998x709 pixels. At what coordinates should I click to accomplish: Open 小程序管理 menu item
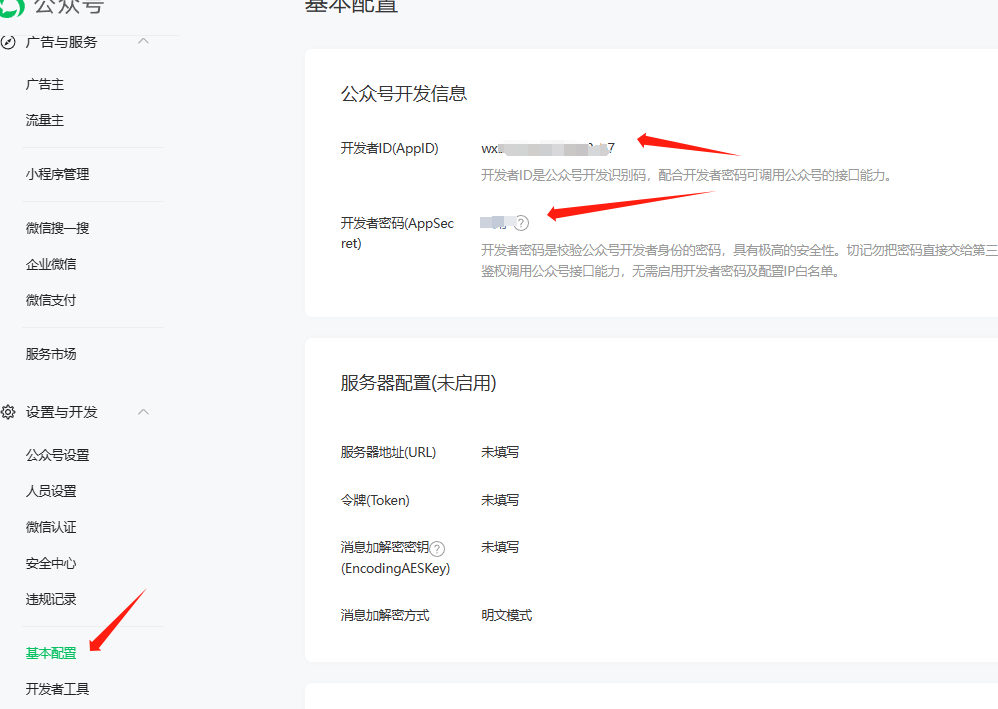pyautogui.click(x=57, y=174)
